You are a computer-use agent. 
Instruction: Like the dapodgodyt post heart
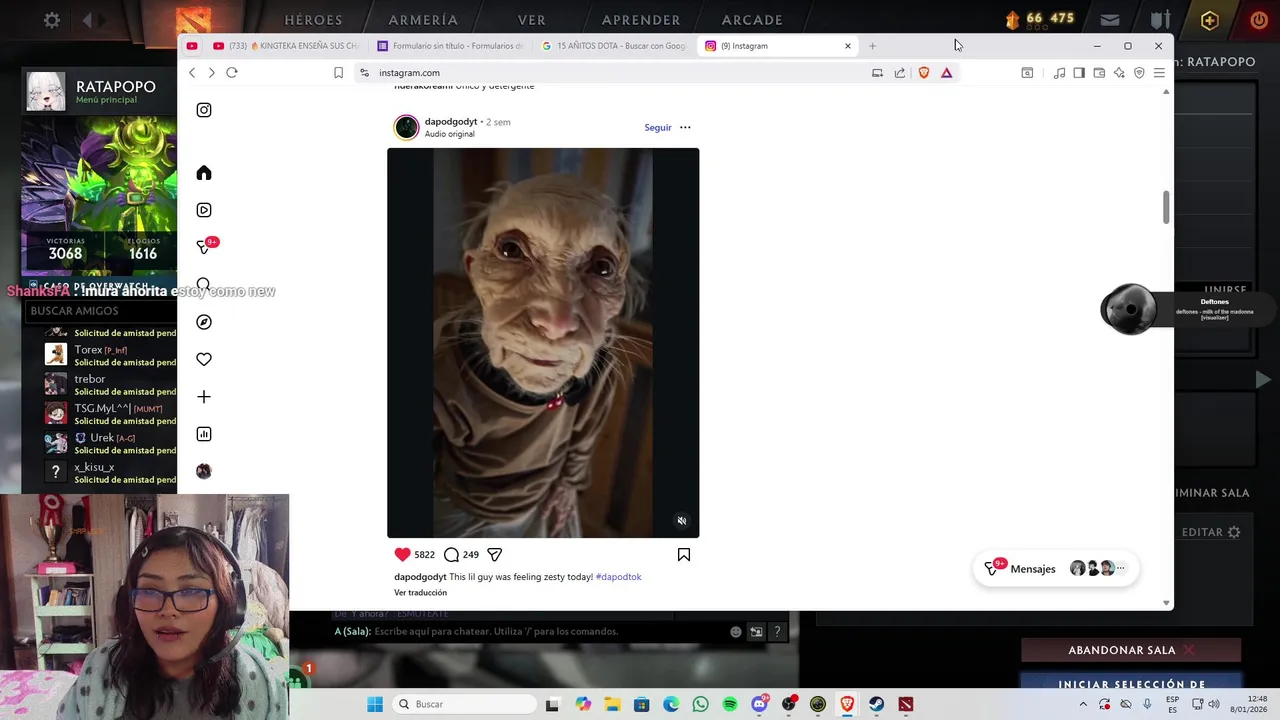(402, 554)
